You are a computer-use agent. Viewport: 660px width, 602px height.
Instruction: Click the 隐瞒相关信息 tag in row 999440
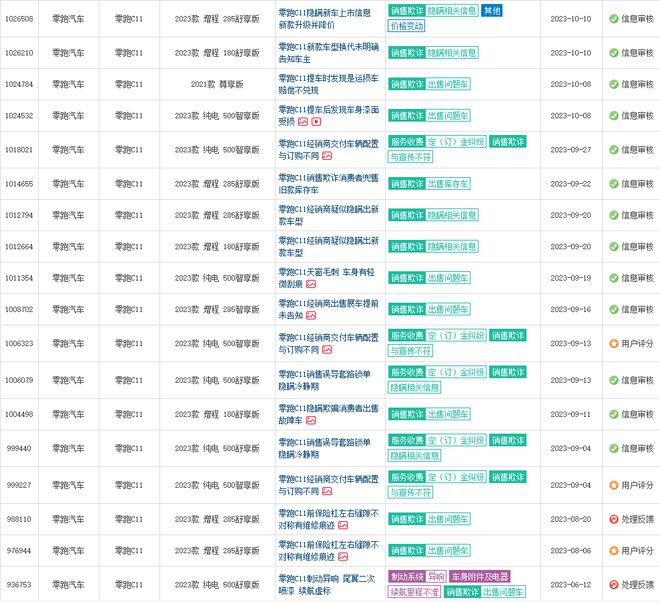point(414,456)
